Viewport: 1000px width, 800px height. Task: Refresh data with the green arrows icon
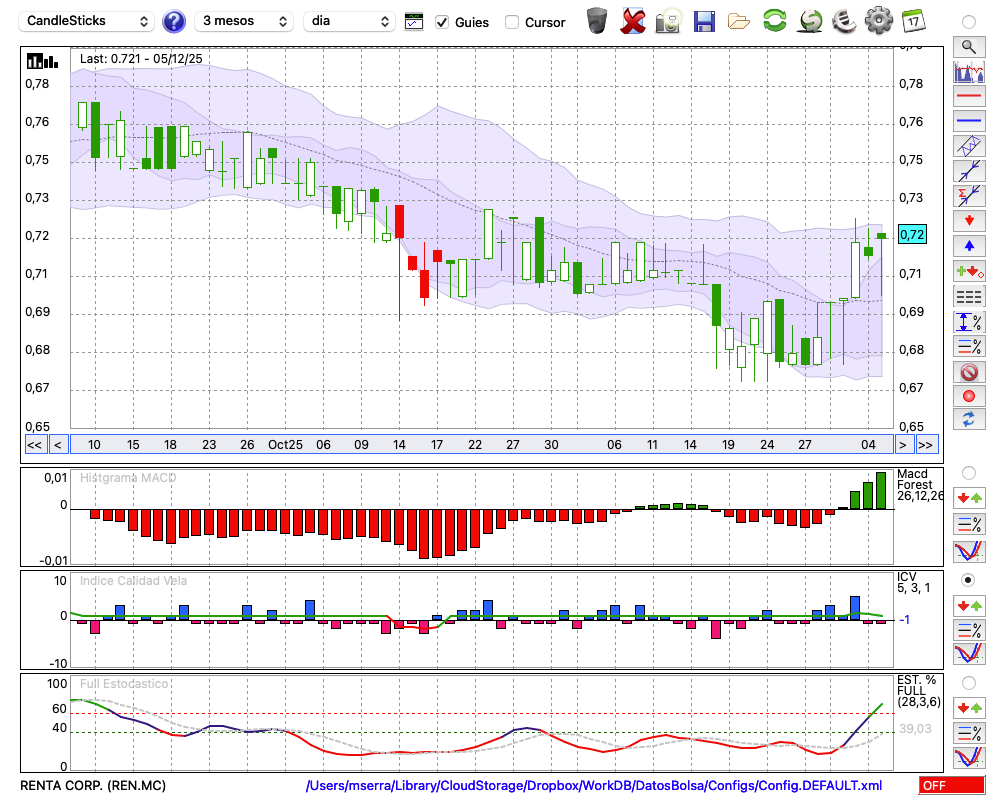(x=775, y=20)
